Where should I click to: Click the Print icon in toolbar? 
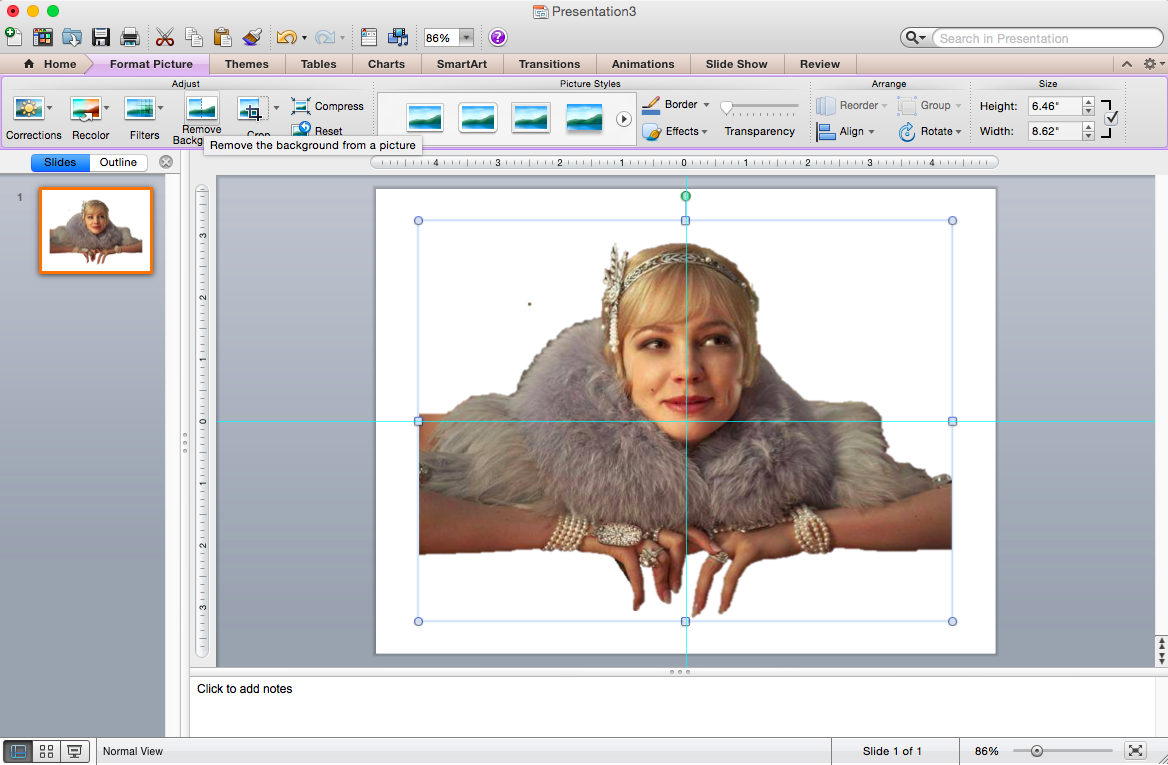pos(129,38)
